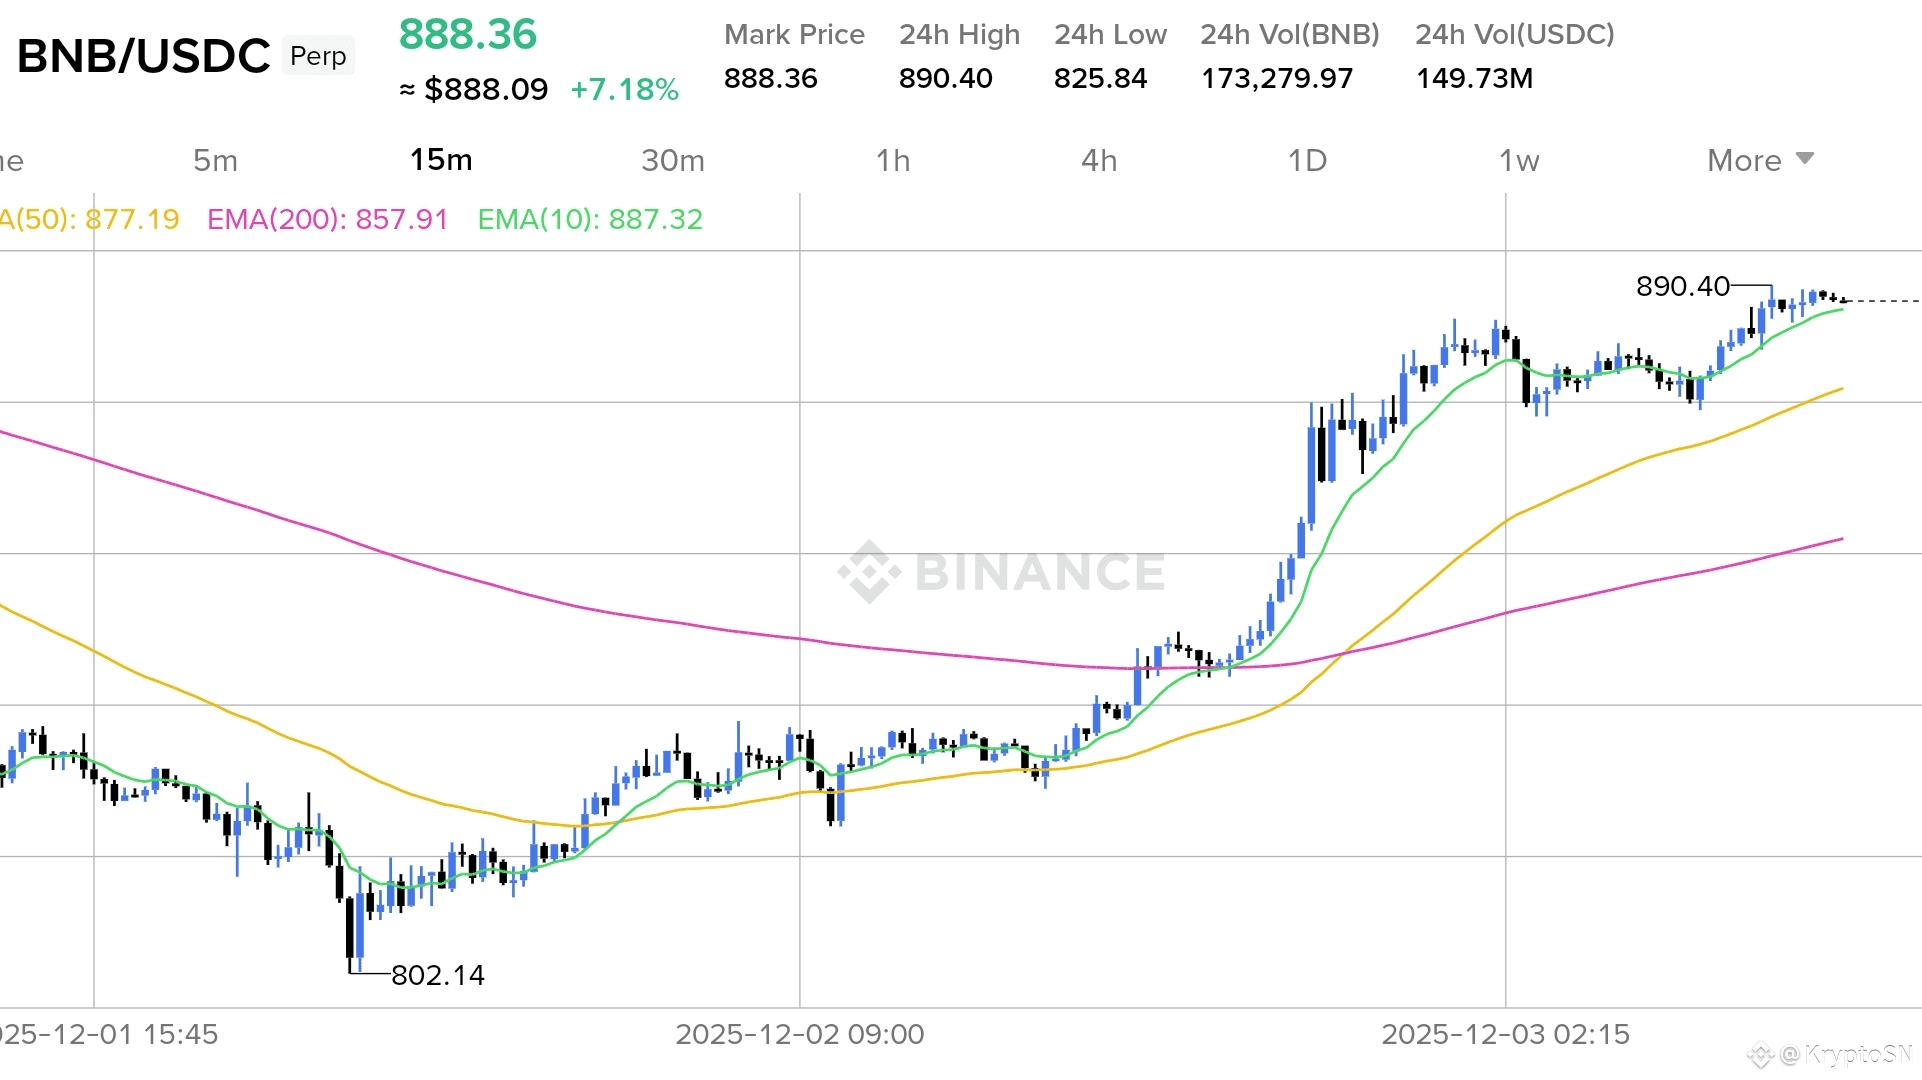
Task: Click the 2025-12-02 09:00 time label
Action: [799, 1034]
